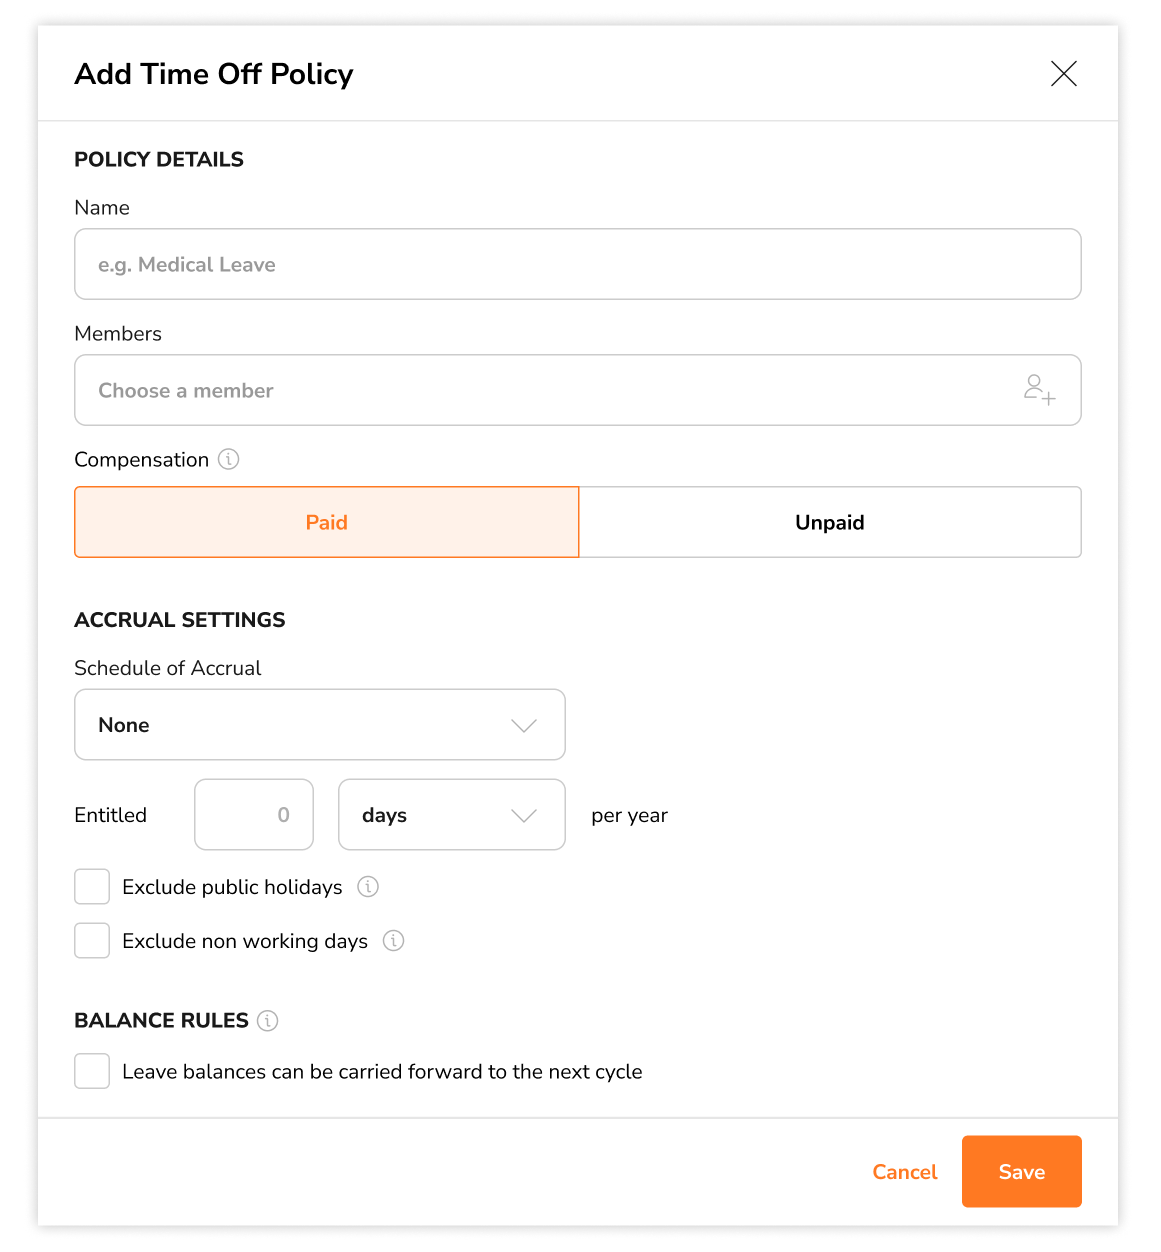
Task: Click the info icon beside Exclude public holidays
Action: pyautogui.click(x=368, y=887)
